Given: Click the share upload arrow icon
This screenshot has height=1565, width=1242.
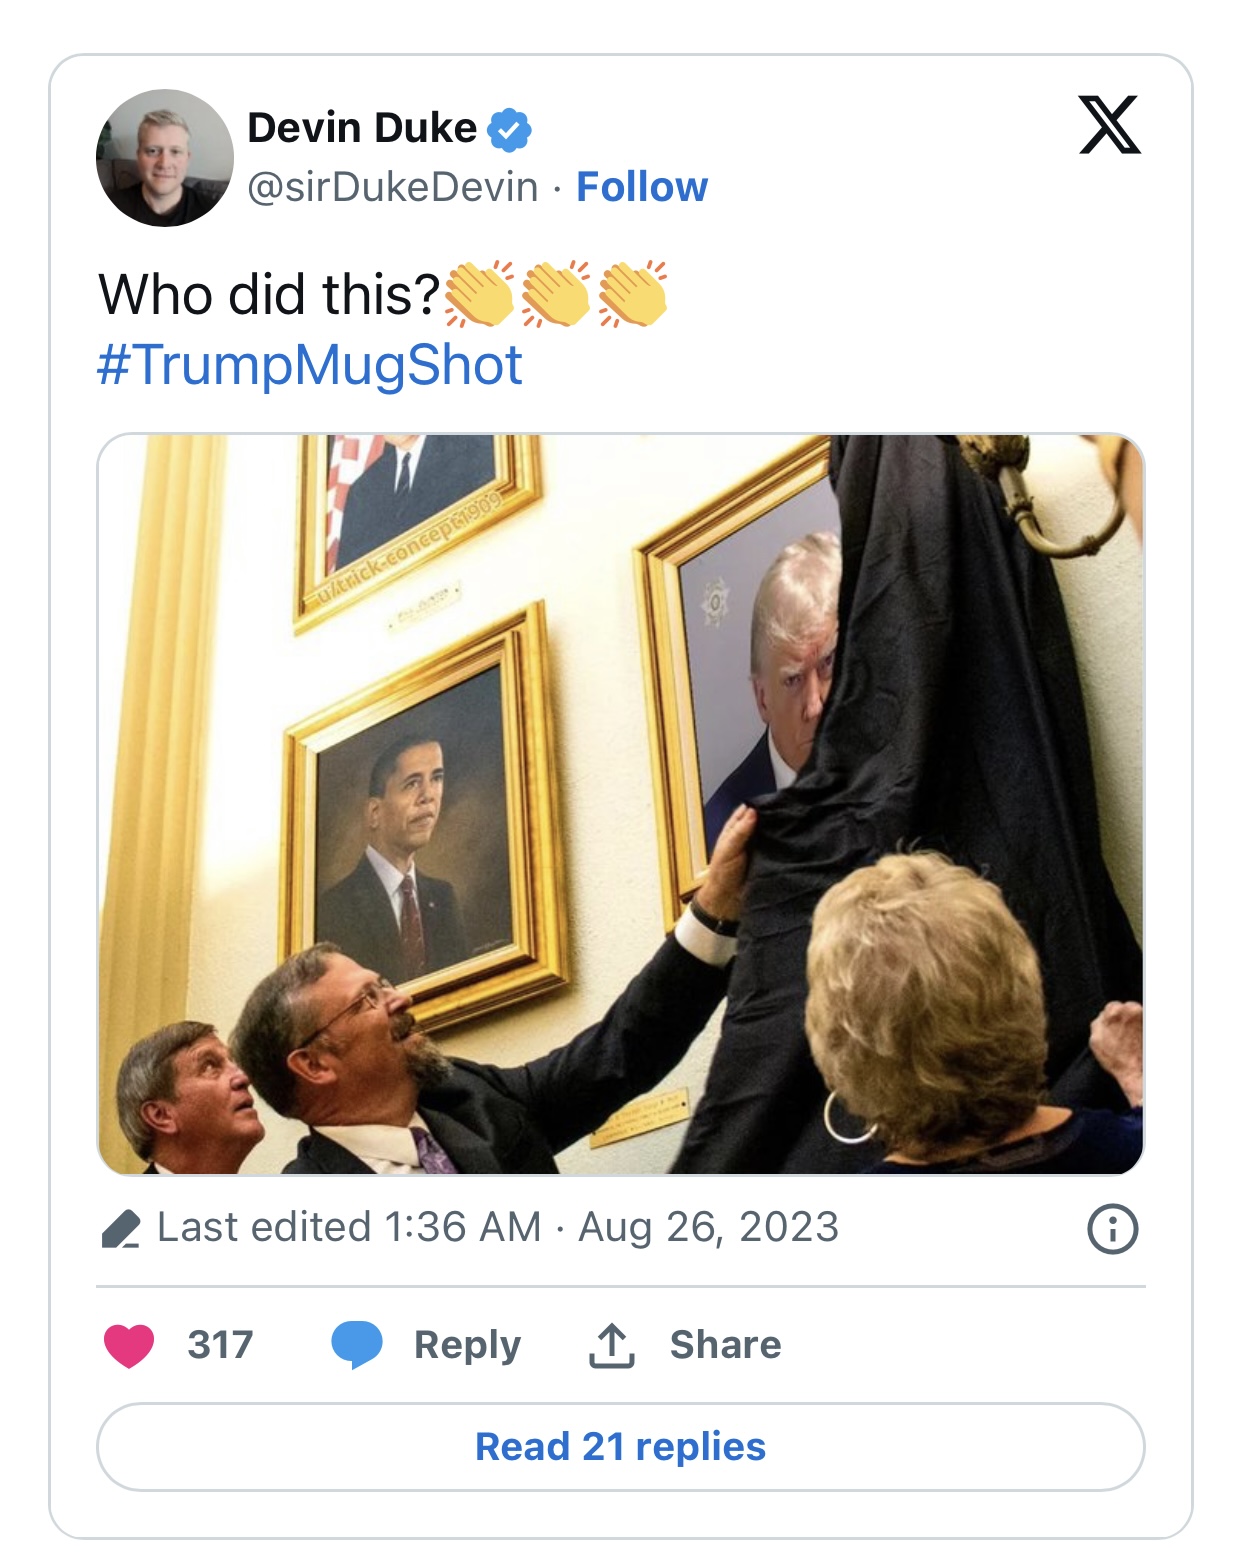Looking at the screenshot, I should point(611,1344).
